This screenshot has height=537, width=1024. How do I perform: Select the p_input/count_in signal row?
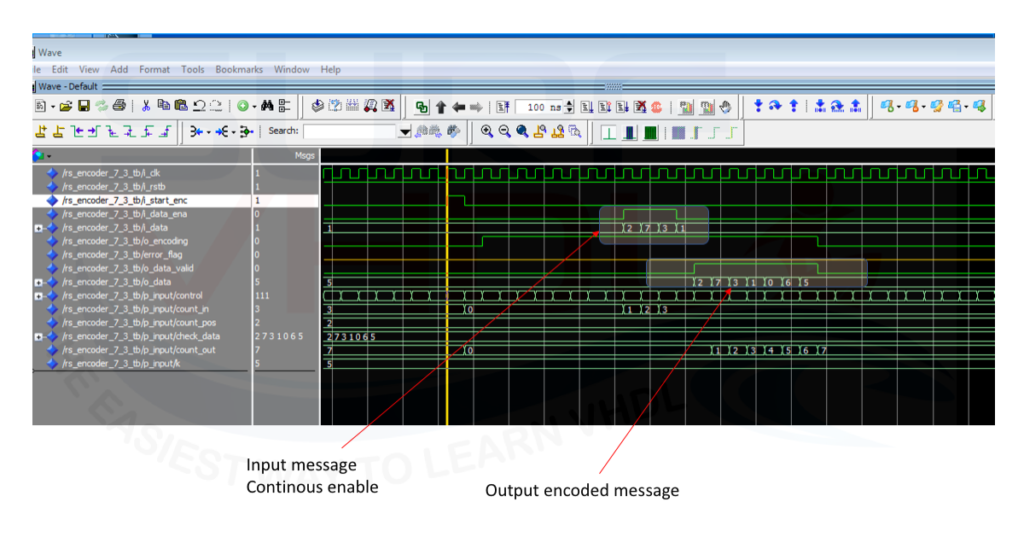pos(142,309)
